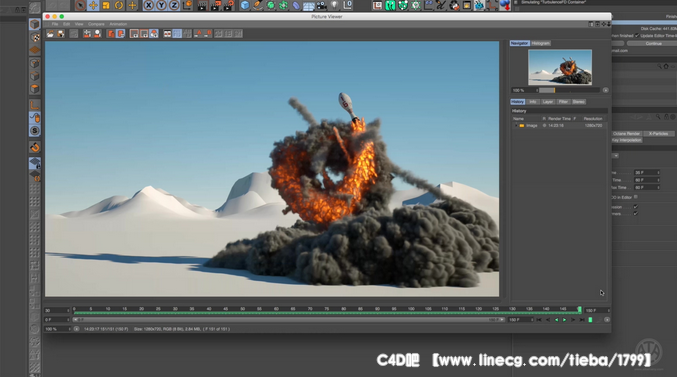Toggle the bottom checked checkbox in attributes panel
The width and height of the screenshot is (677, 377).
point(636,214)
